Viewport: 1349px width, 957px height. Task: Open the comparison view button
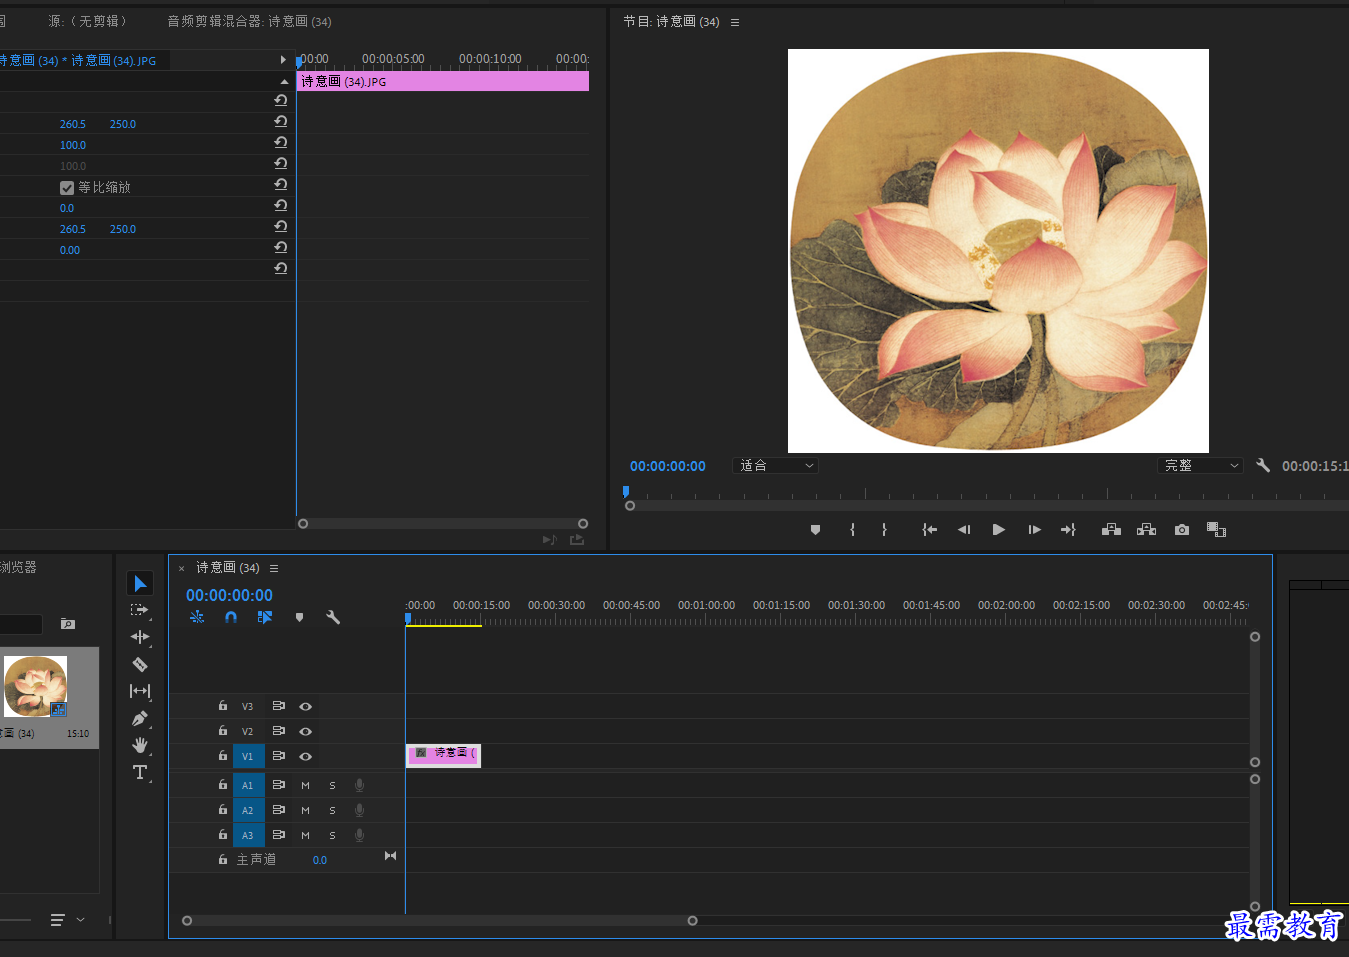[1216, 530]
